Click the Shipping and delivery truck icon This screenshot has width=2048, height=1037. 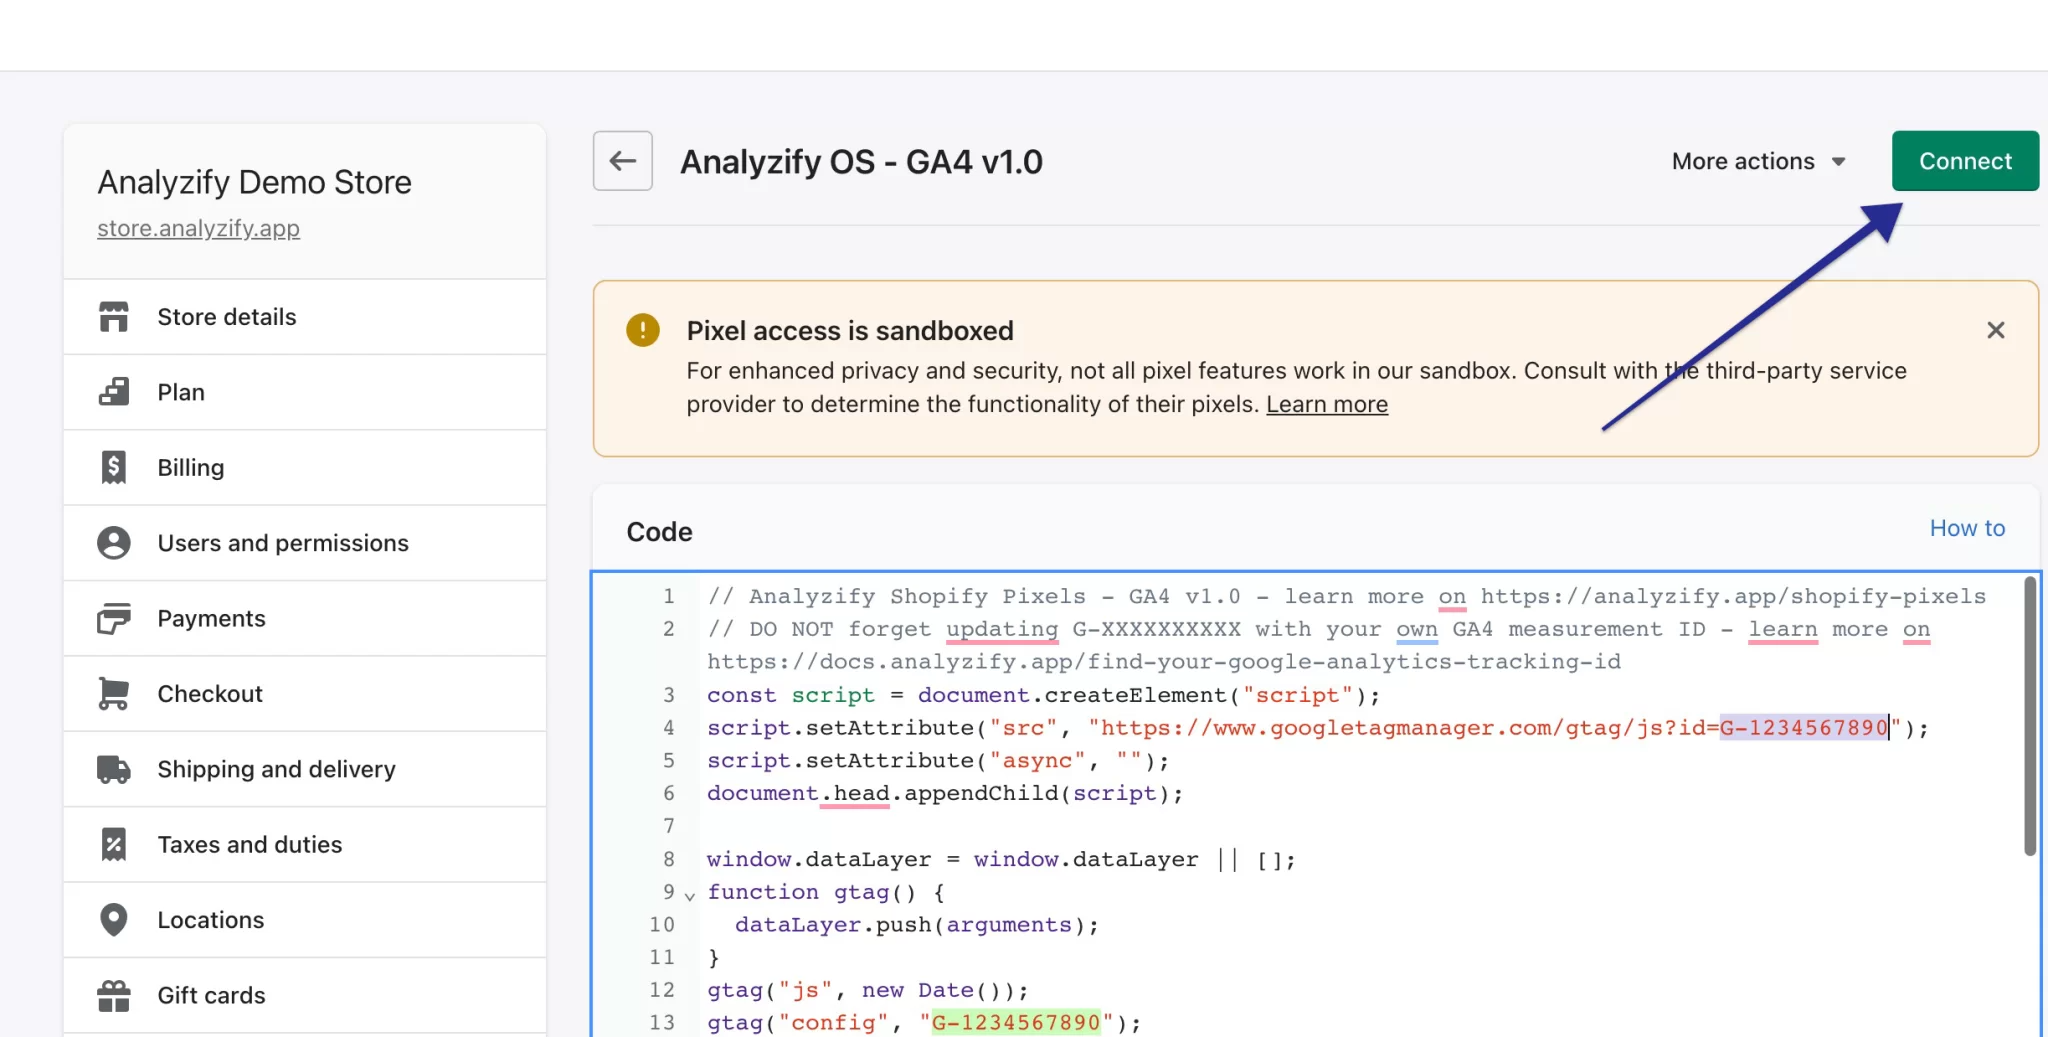tap(114, 769)
